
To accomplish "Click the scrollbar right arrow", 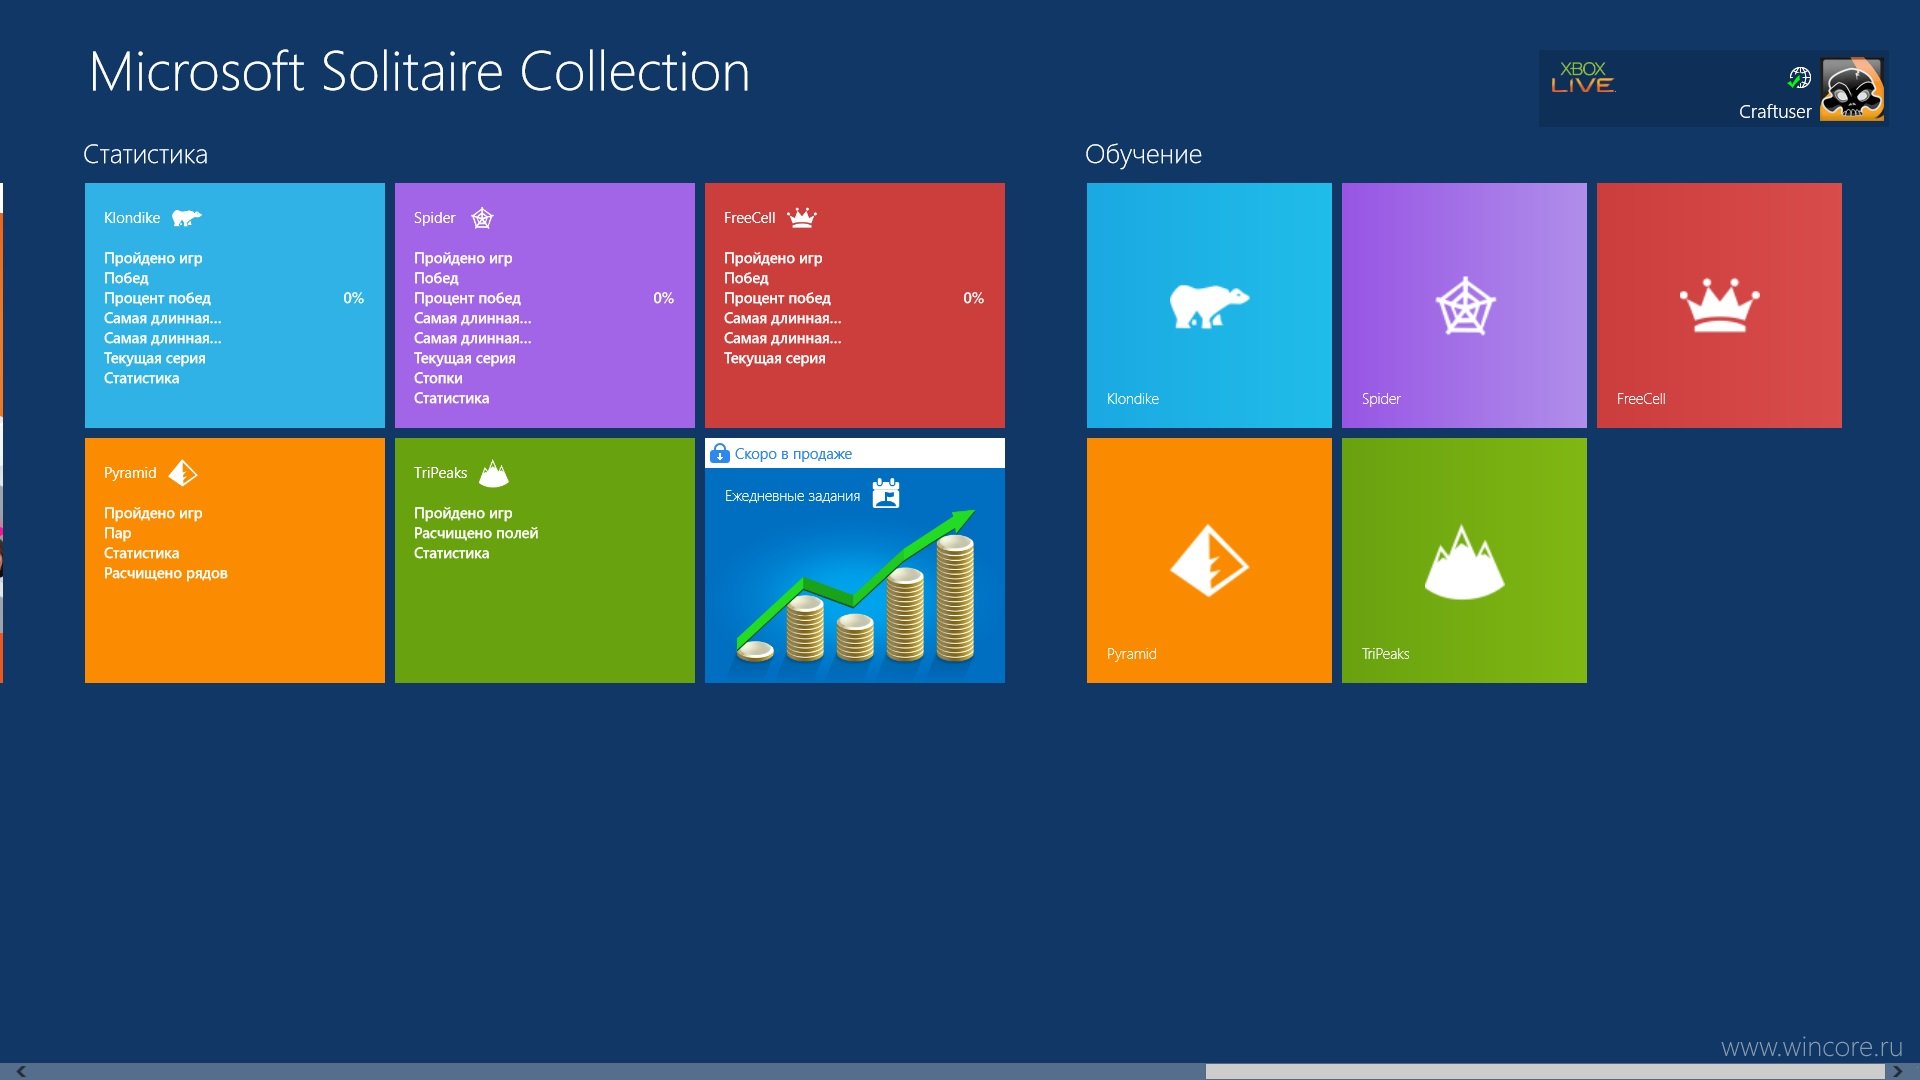I will pyautogui.click(x=1897, y=1071).
